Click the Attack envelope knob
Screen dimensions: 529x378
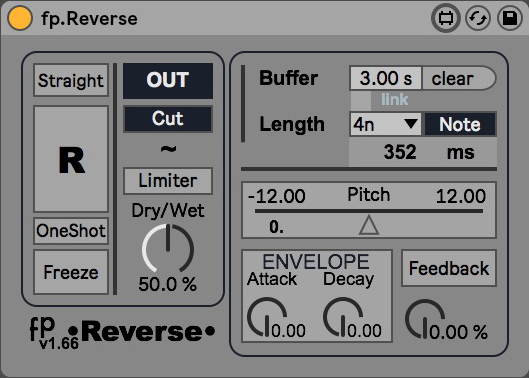267,317
